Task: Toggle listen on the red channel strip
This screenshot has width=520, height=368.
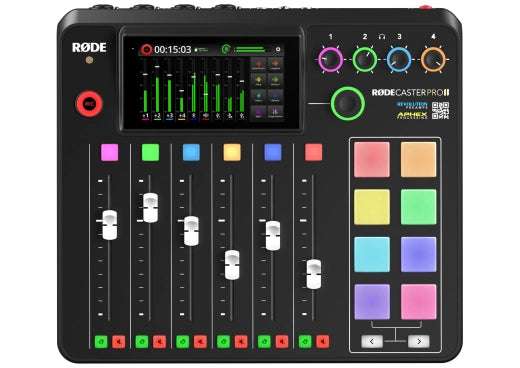Action: (305, 342)
